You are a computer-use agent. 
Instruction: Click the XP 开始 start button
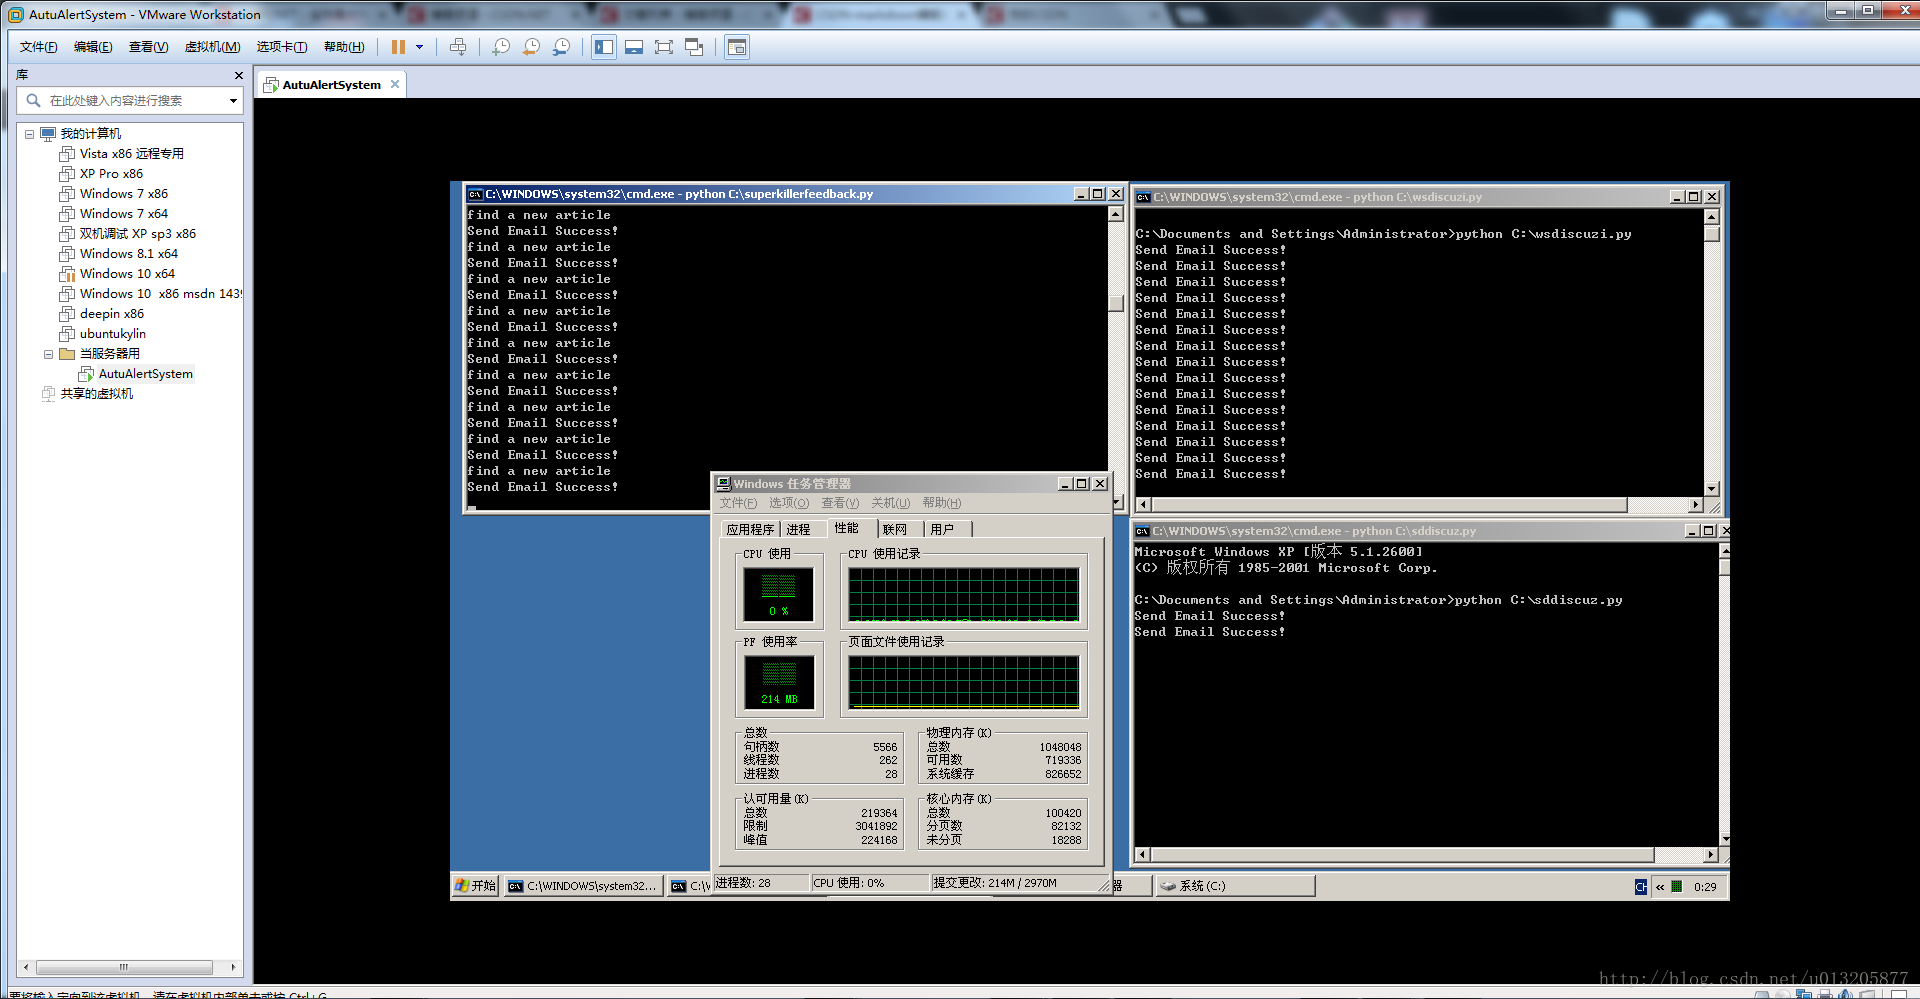475,886
